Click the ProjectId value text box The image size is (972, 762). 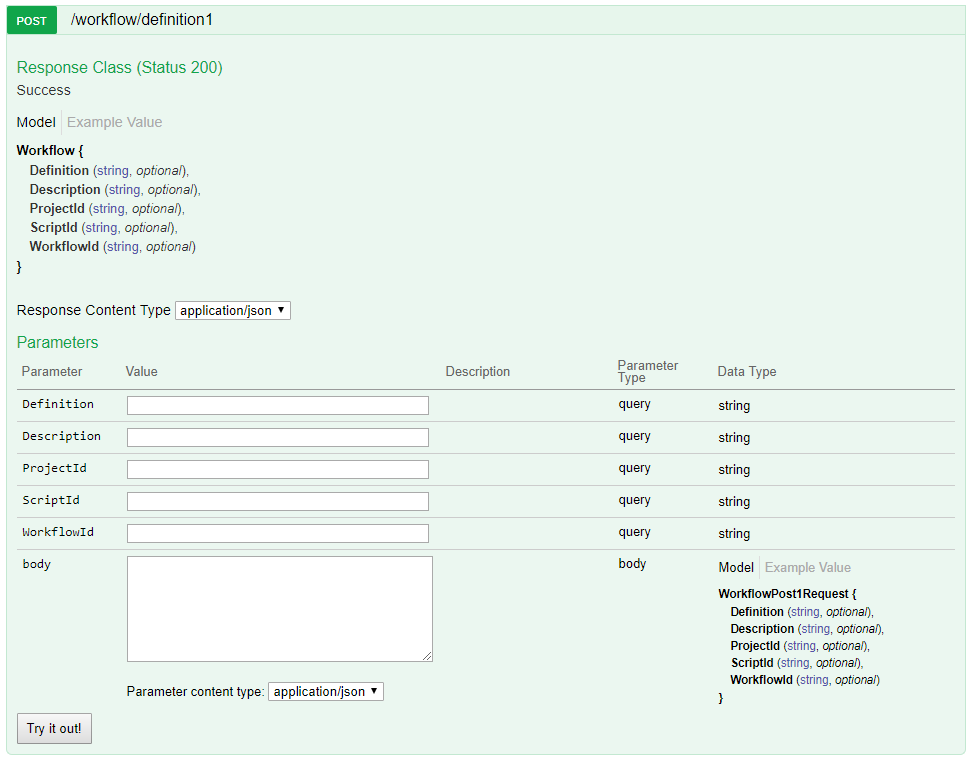(277, 469)
